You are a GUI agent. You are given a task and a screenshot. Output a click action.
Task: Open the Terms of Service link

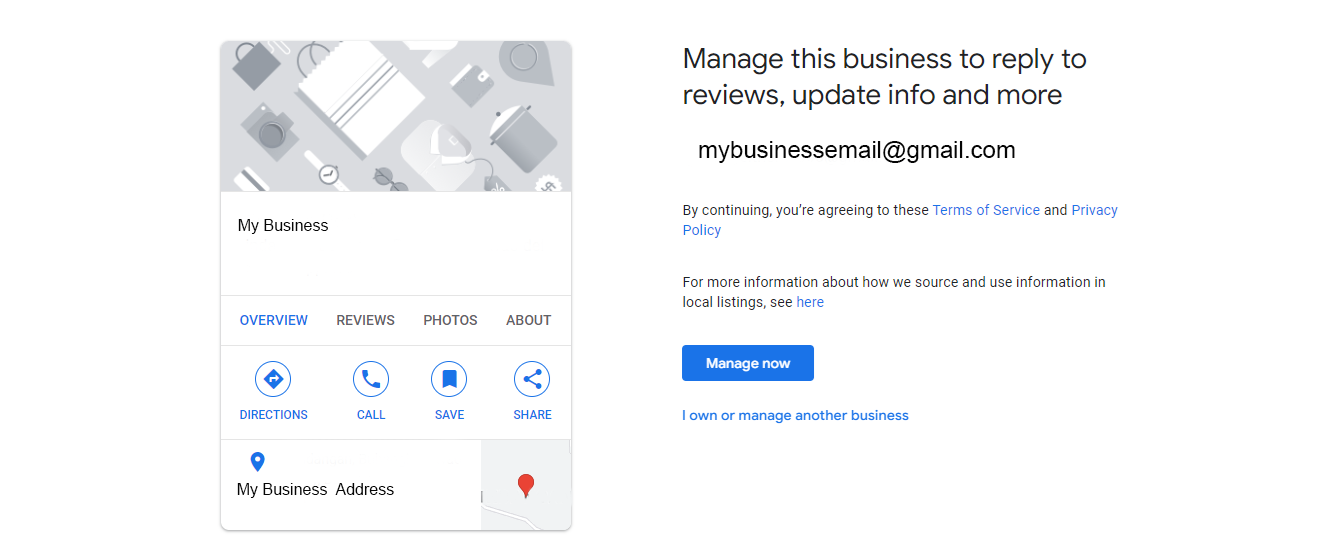(986, 210)
